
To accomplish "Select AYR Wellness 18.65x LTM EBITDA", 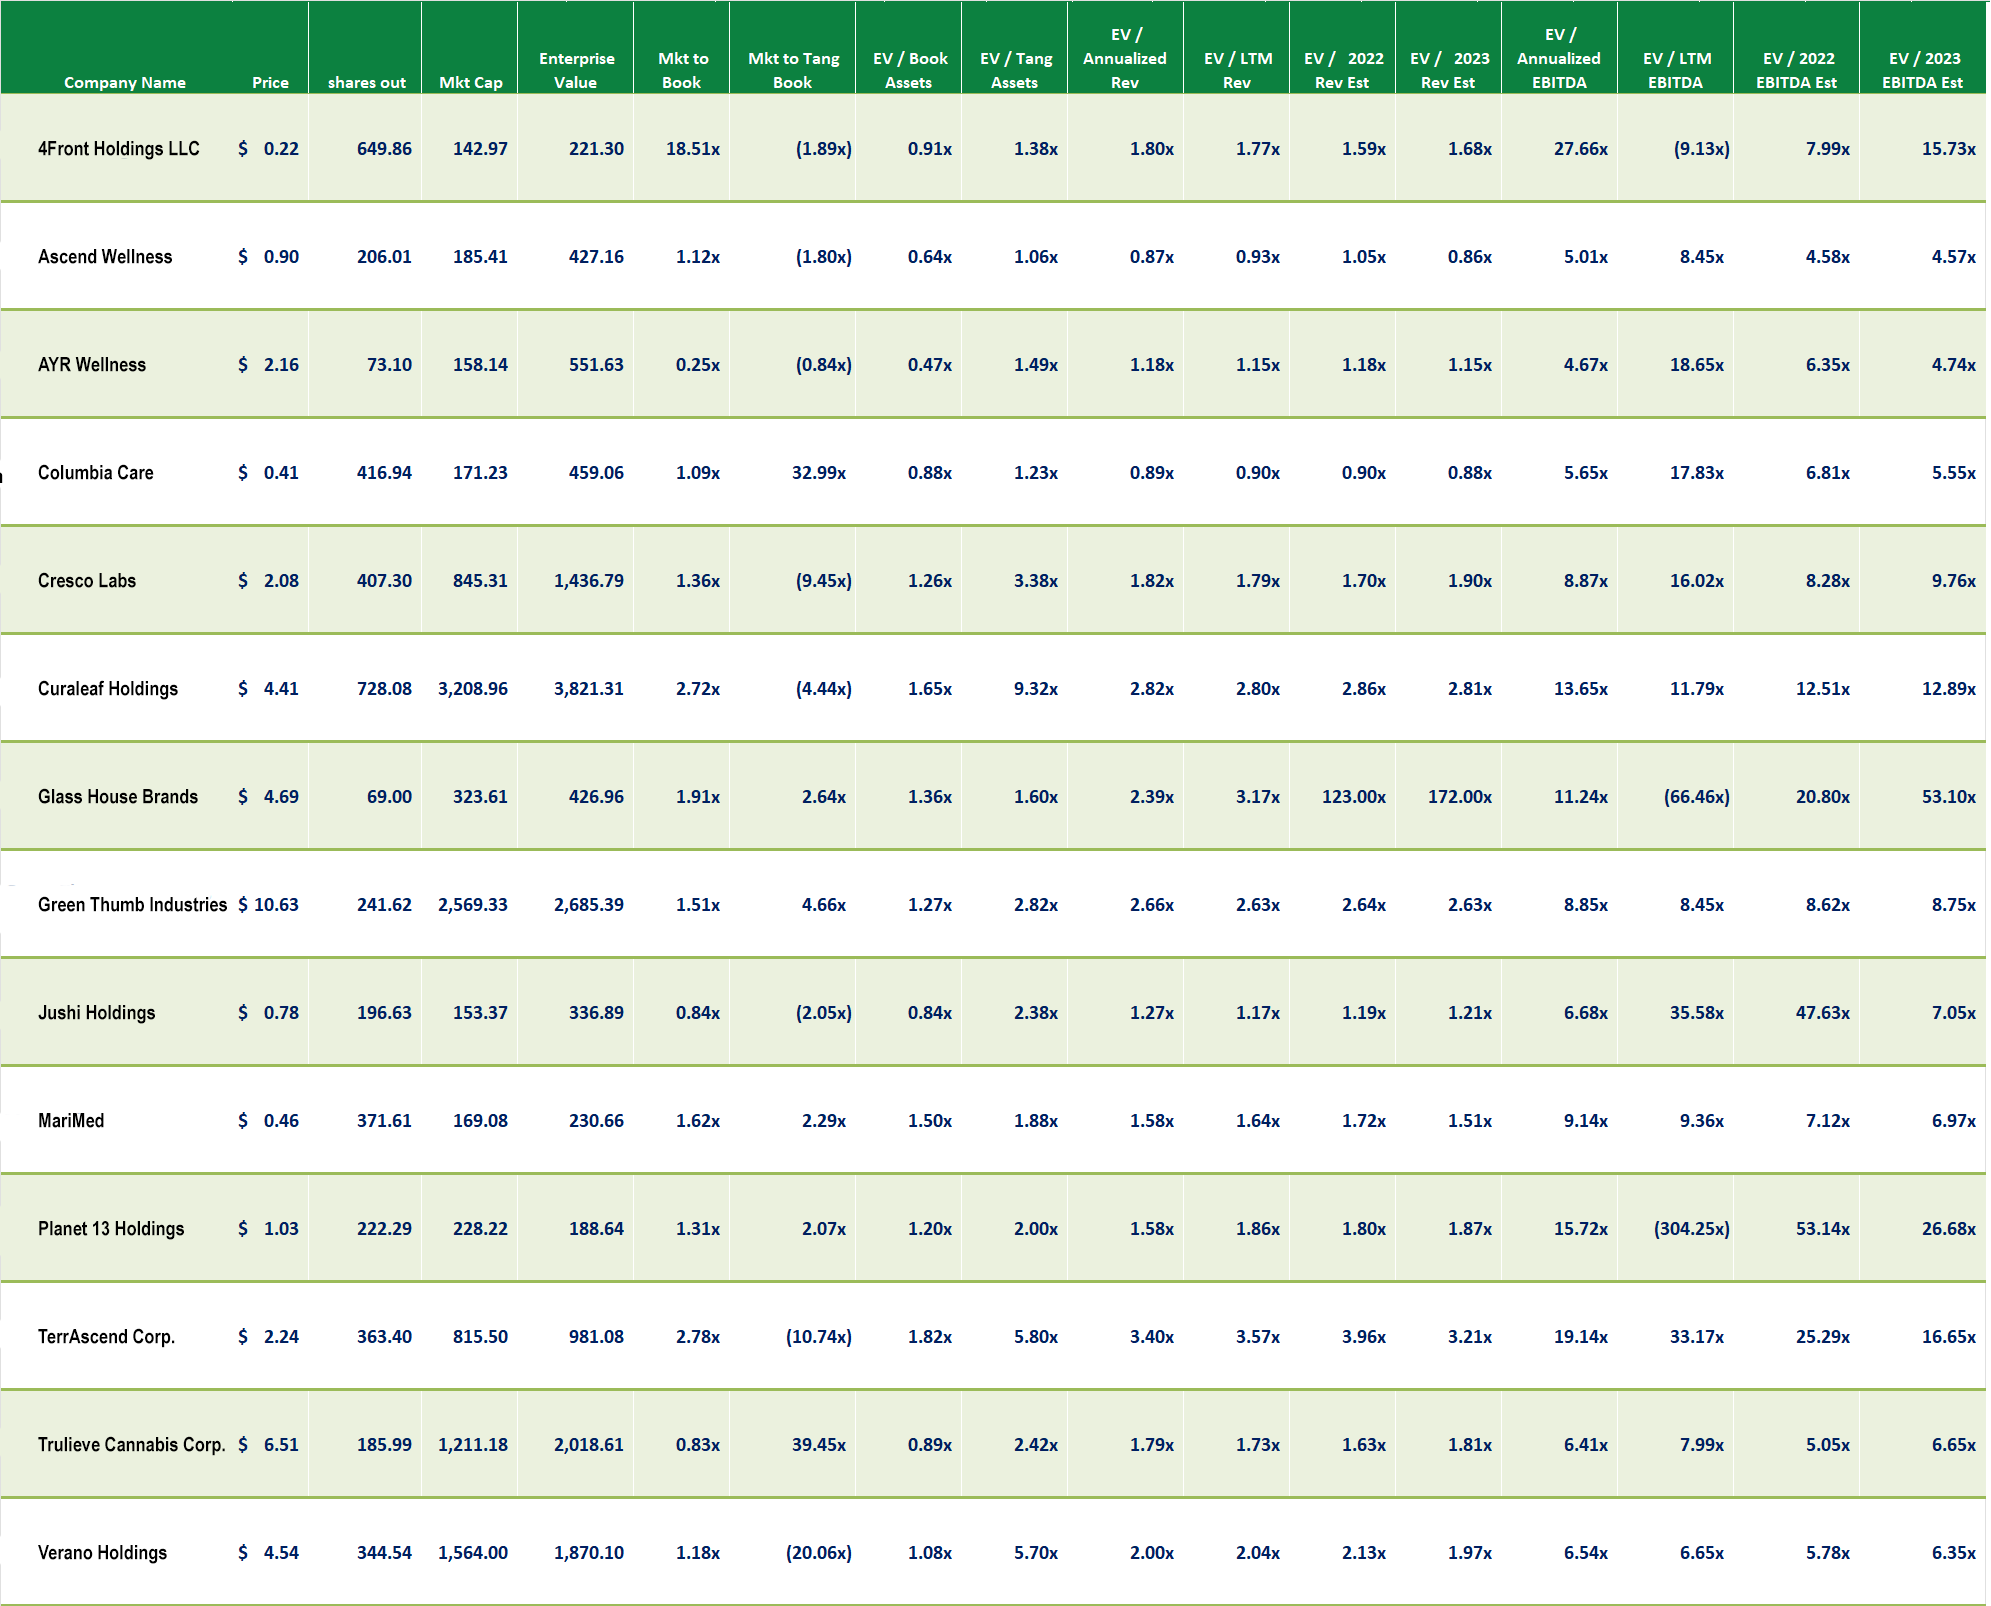I will point(1697,365).
